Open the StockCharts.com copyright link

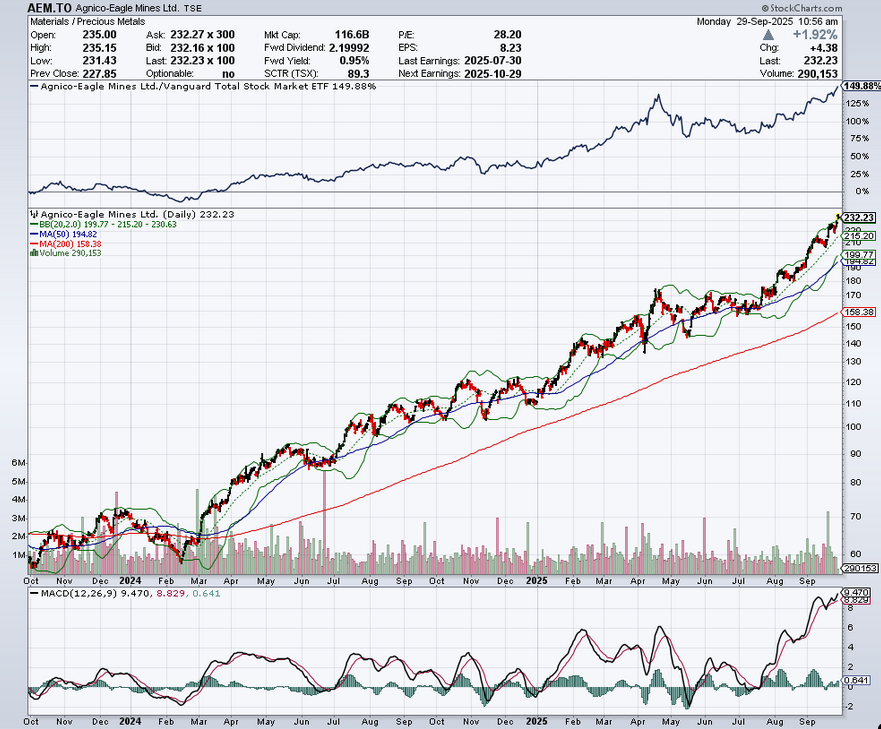802,8
